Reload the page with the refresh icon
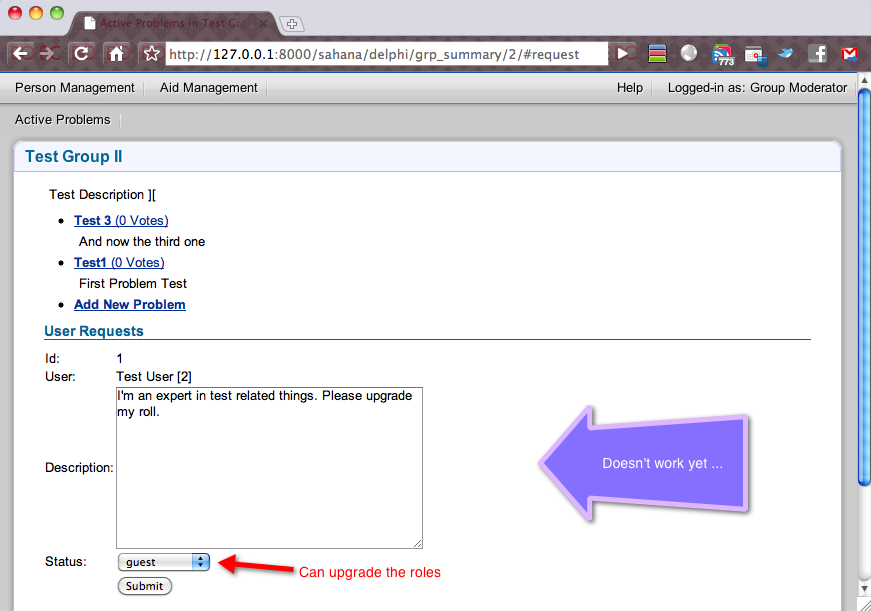871x611 pixels. (x=83, y=54)
